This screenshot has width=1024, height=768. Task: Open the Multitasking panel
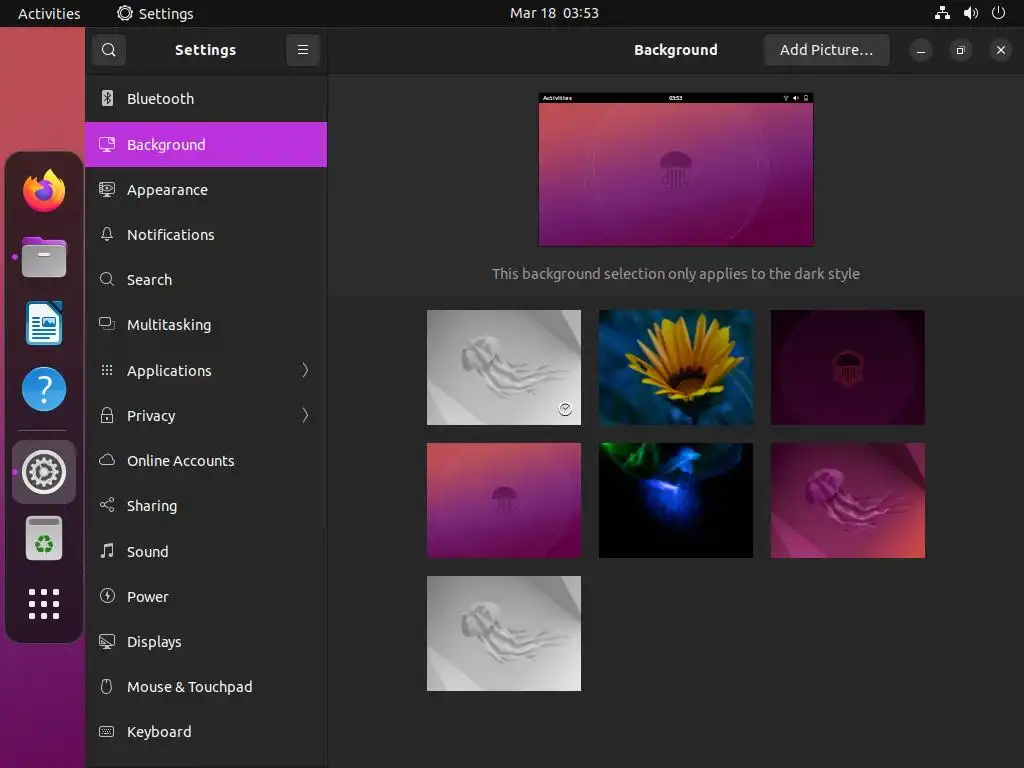(x=206, y=325)
